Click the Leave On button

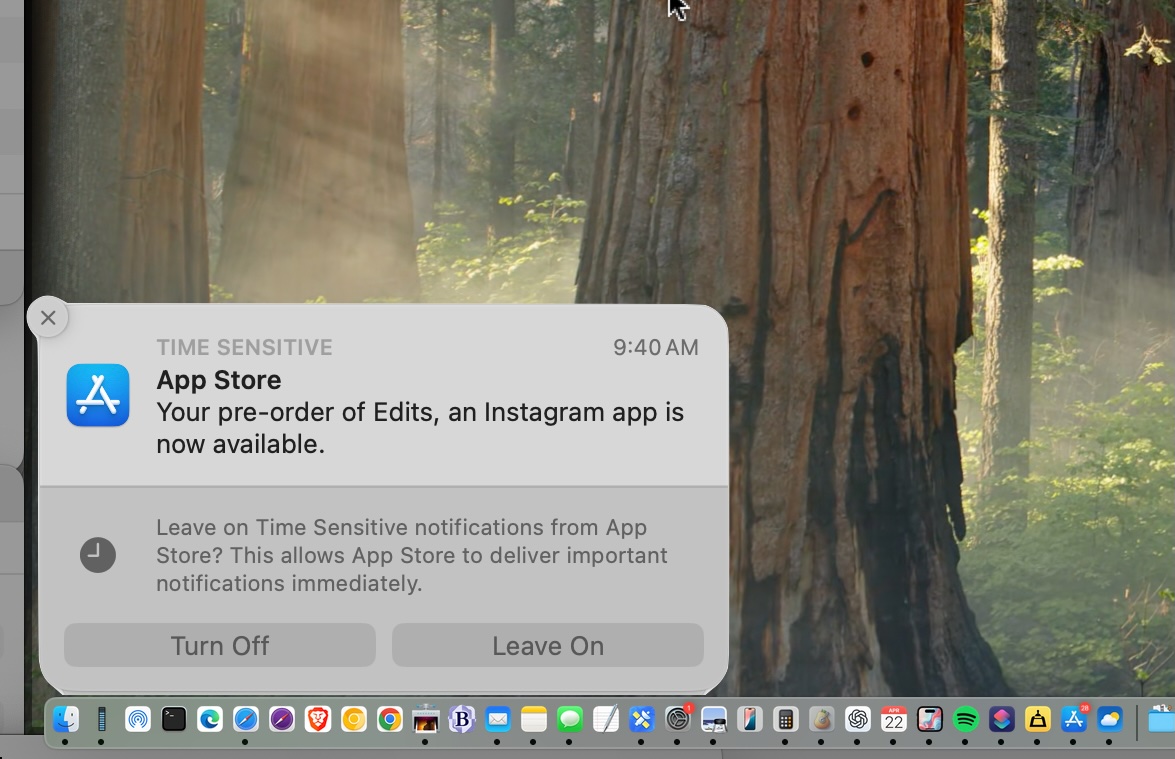tap(547, 646)
